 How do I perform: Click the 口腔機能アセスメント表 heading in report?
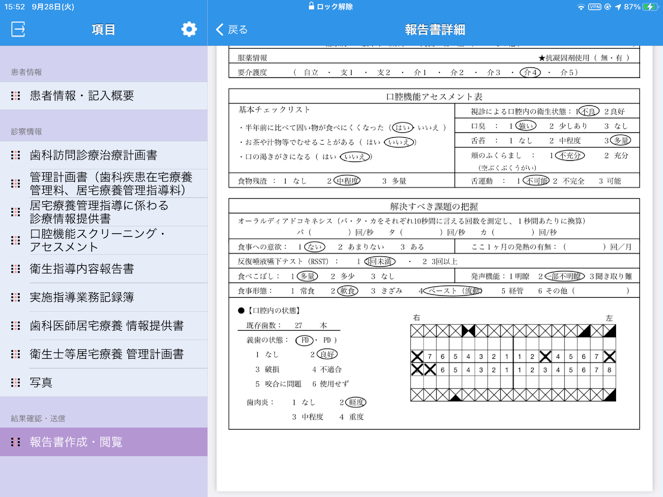pos(434,96)
